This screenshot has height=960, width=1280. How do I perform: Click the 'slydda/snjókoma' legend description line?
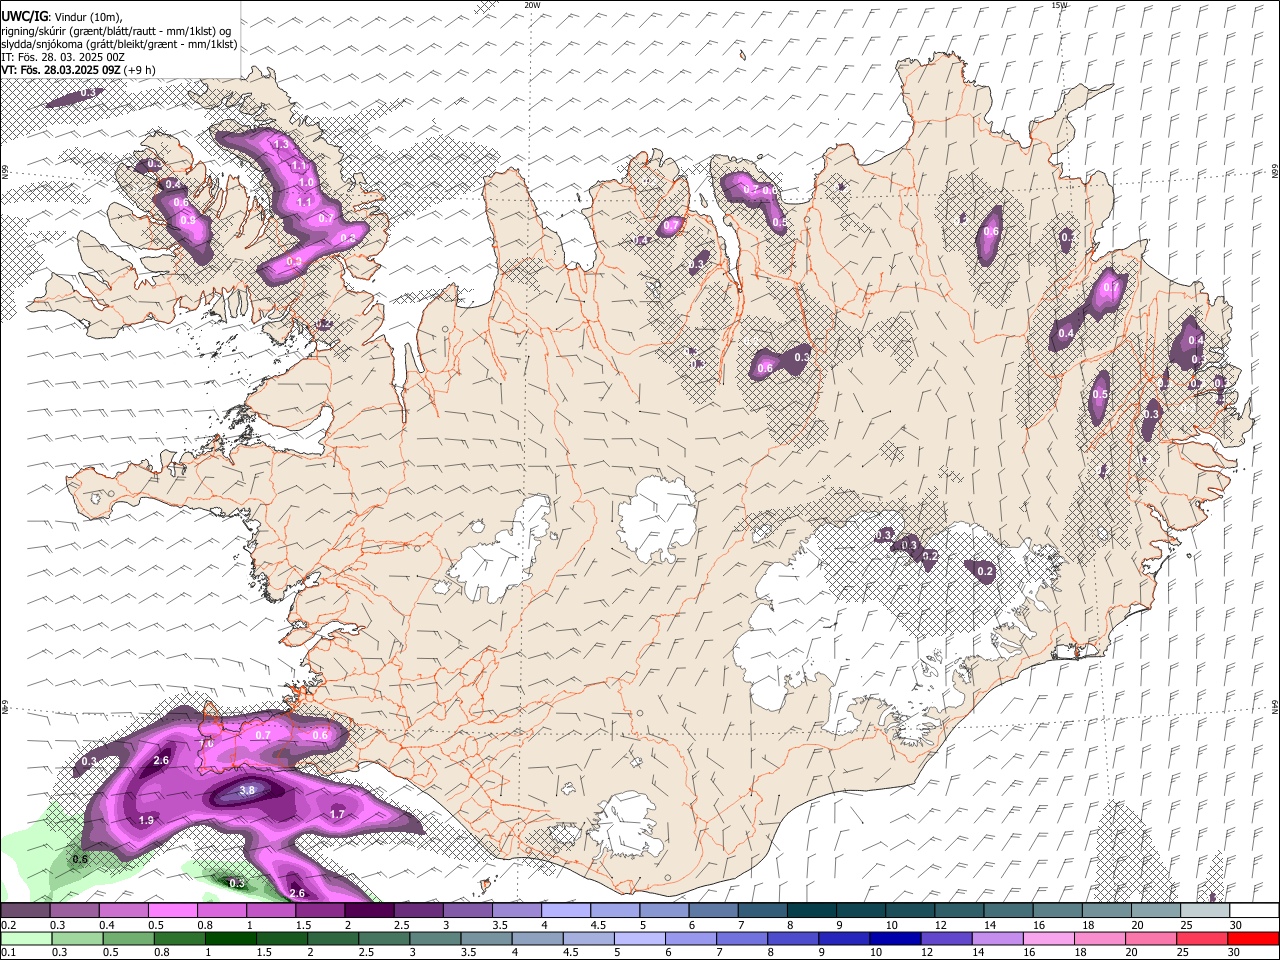[x=119, y=44]
